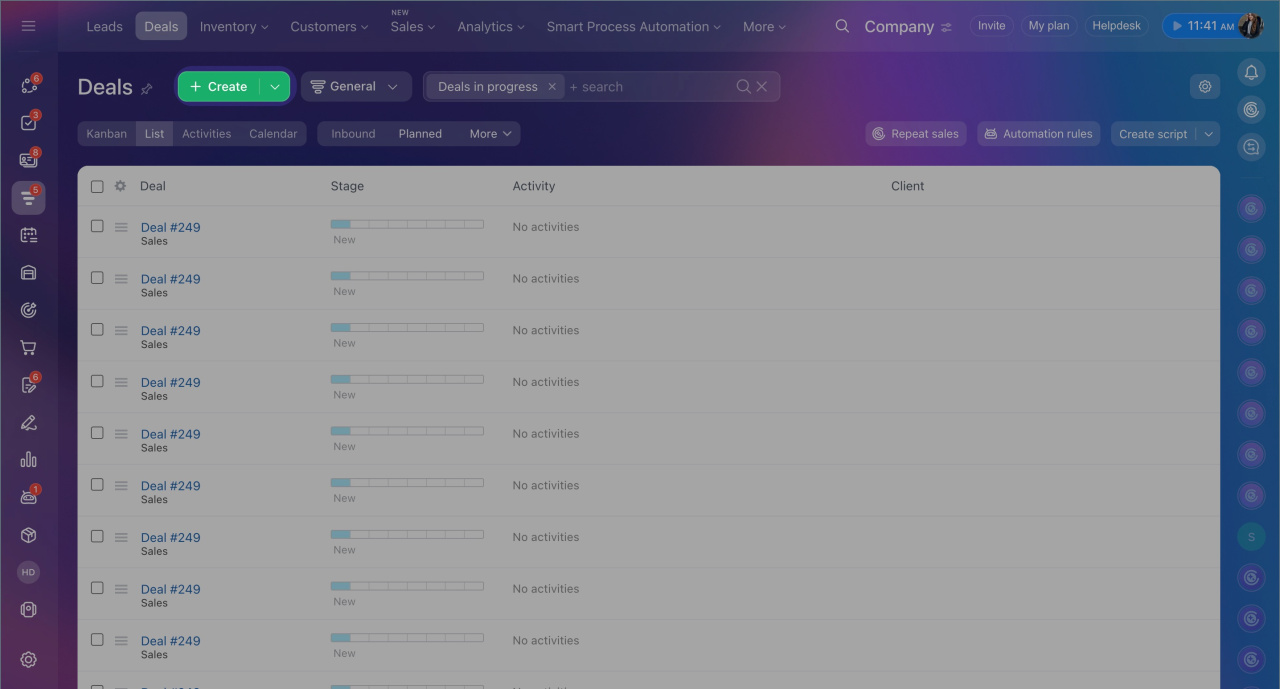Click the settings gear in left sidebar
Image resolution: width=1280 pixels, height=689 pixels.
point(28,660)
